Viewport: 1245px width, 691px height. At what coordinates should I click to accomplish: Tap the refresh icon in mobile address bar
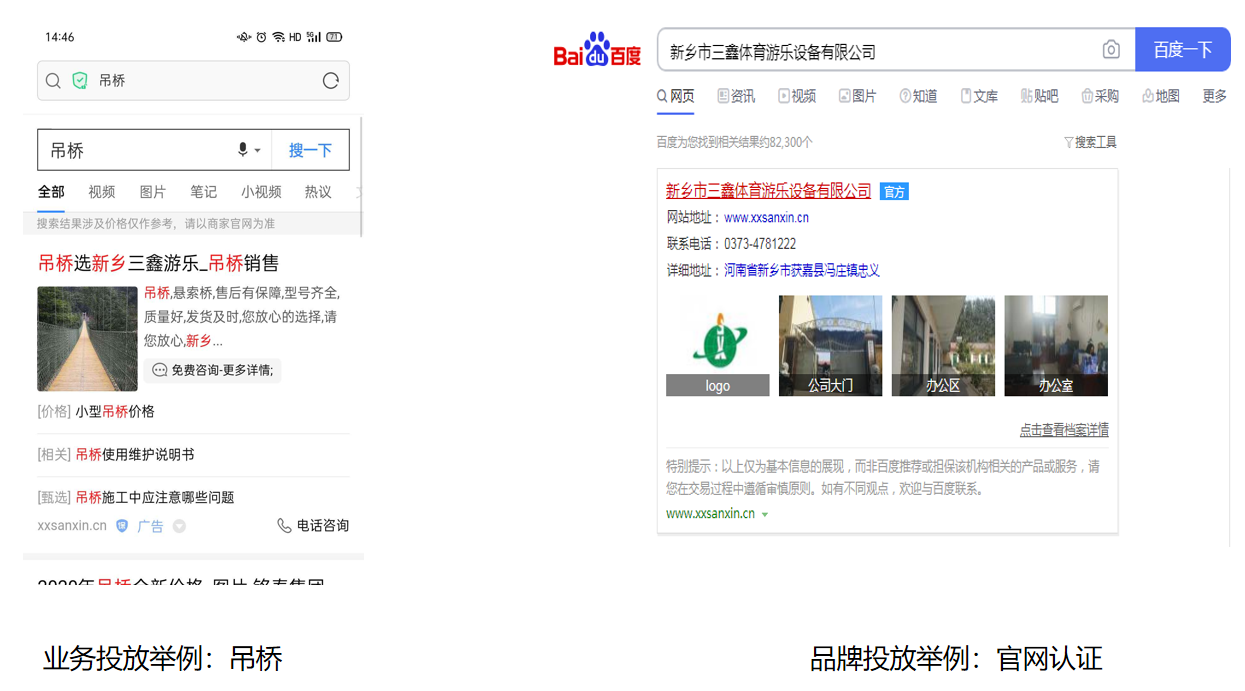(x=331, y=81)
